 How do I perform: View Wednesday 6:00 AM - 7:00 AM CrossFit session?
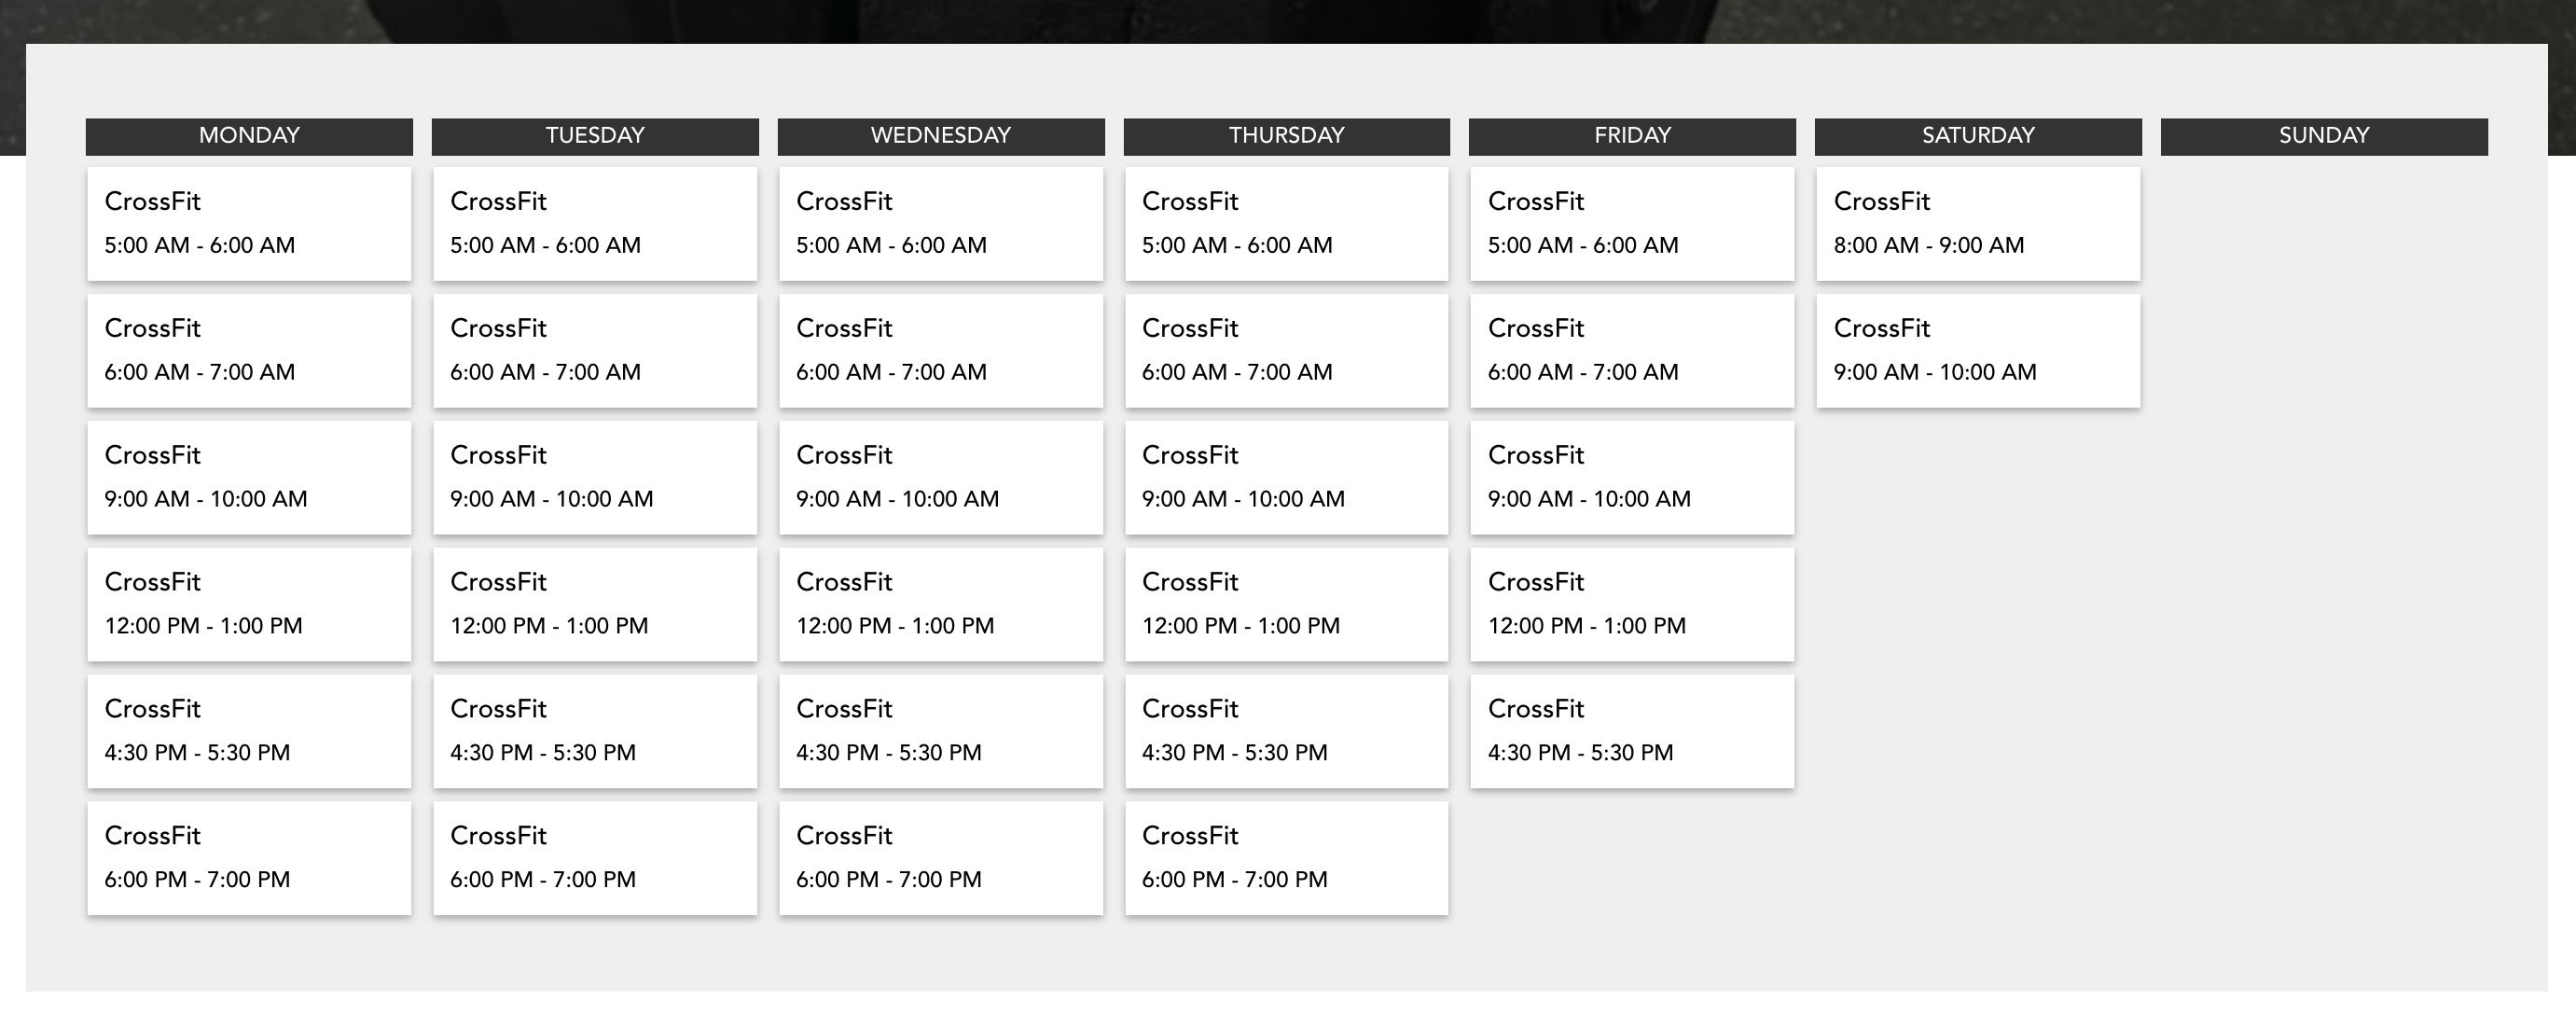pos(941,351)
